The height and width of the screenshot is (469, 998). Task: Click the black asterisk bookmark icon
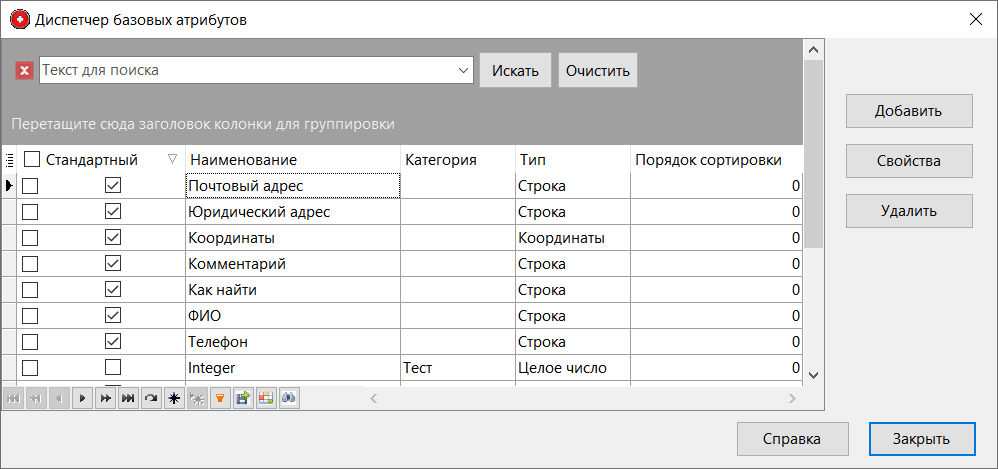pos(174,398)
